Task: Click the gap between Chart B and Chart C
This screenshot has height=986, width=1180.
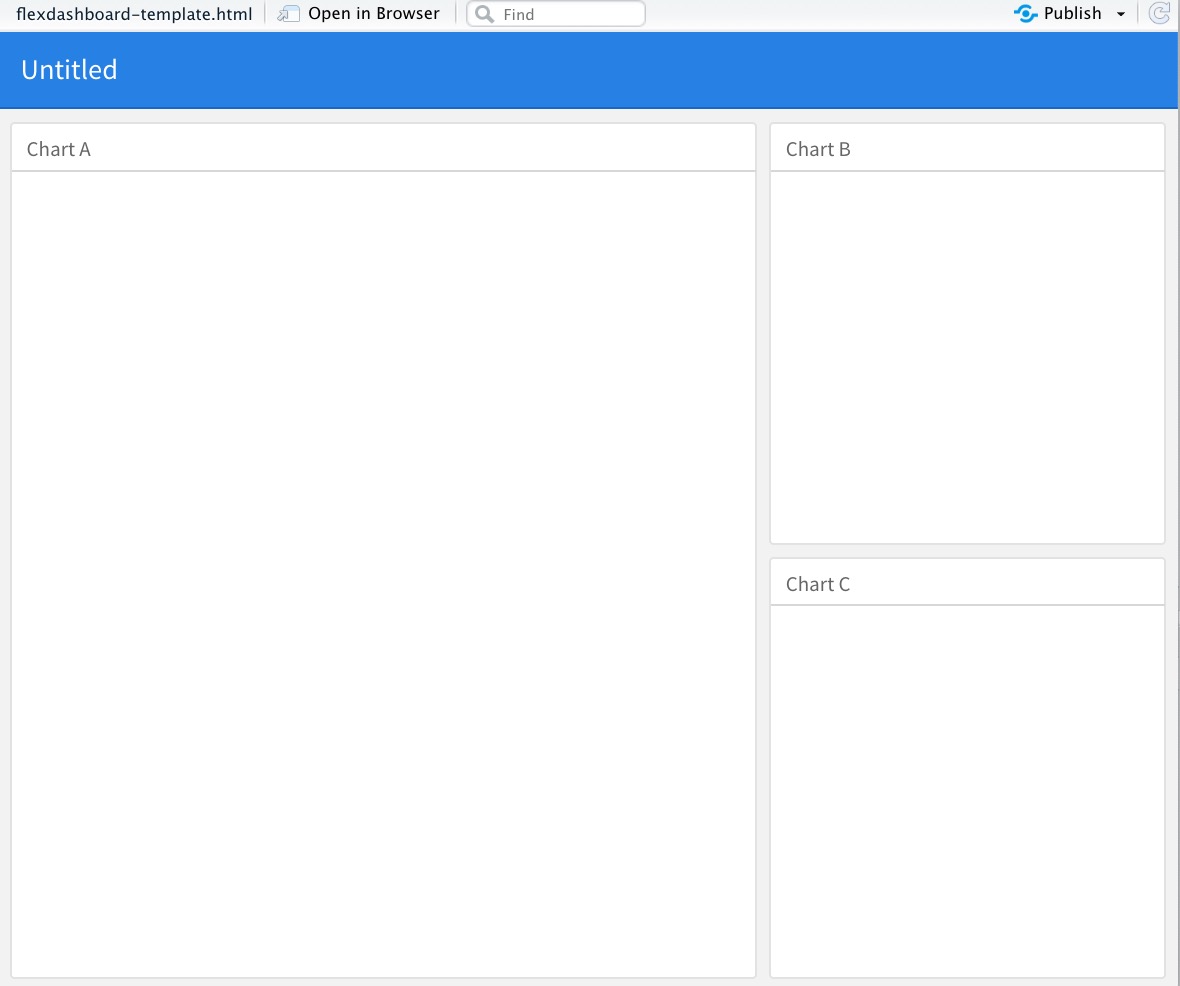Action: coord(967,551)
